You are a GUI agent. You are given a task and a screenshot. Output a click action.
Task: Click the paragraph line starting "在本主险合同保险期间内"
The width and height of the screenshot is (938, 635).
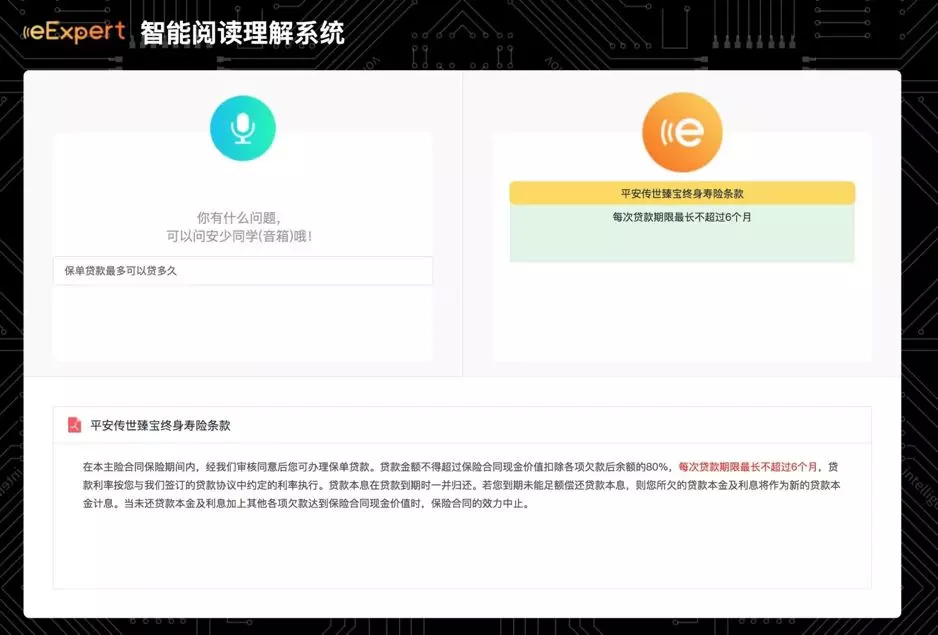[461, 467]
